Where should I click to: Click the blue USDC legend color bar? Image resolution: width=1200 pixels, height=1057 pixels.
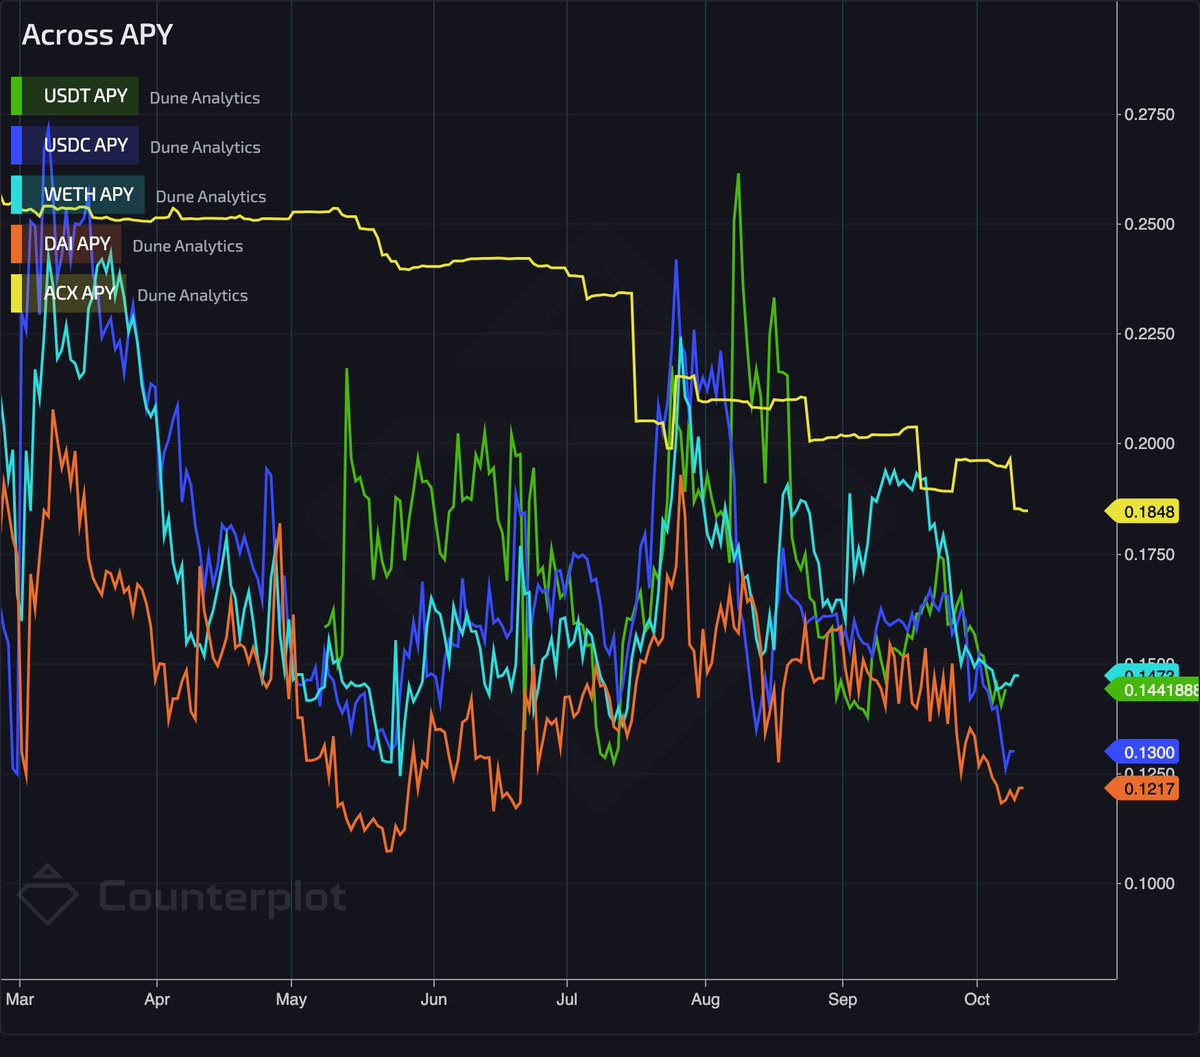15,145
